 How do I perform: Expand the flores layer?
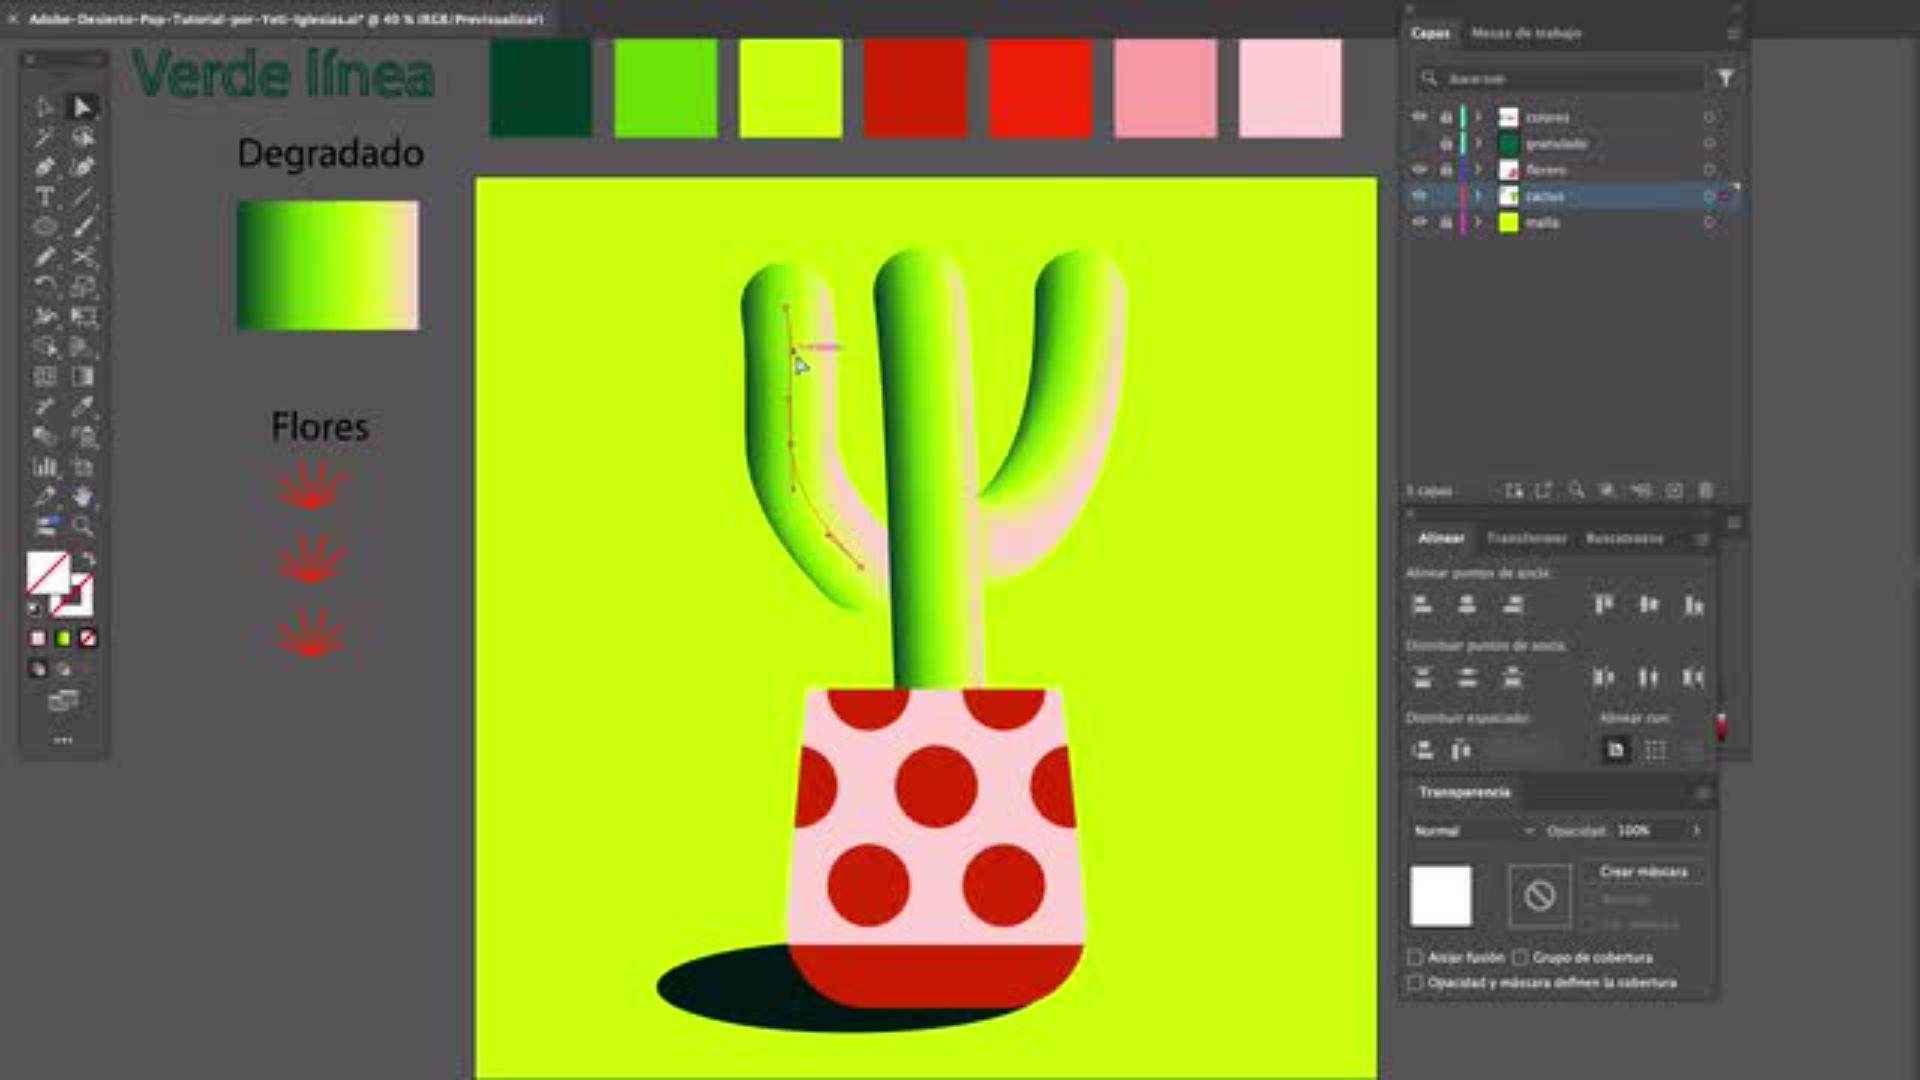tap(1478, 170)
